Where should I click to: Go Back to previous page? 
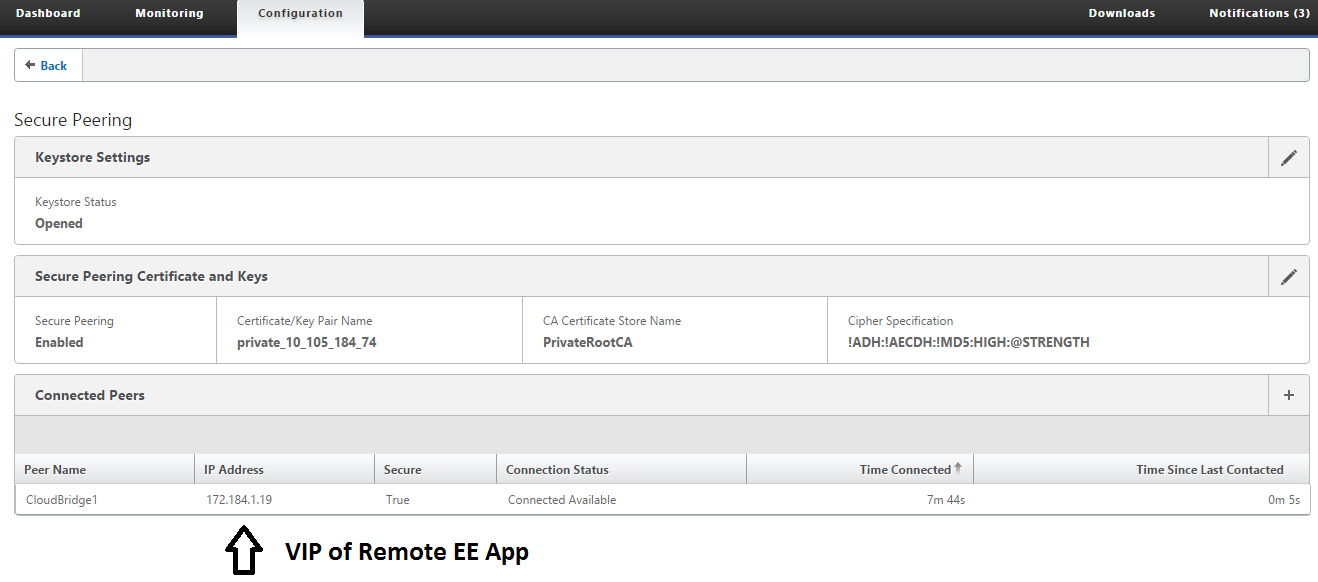(x=47, y=66)
